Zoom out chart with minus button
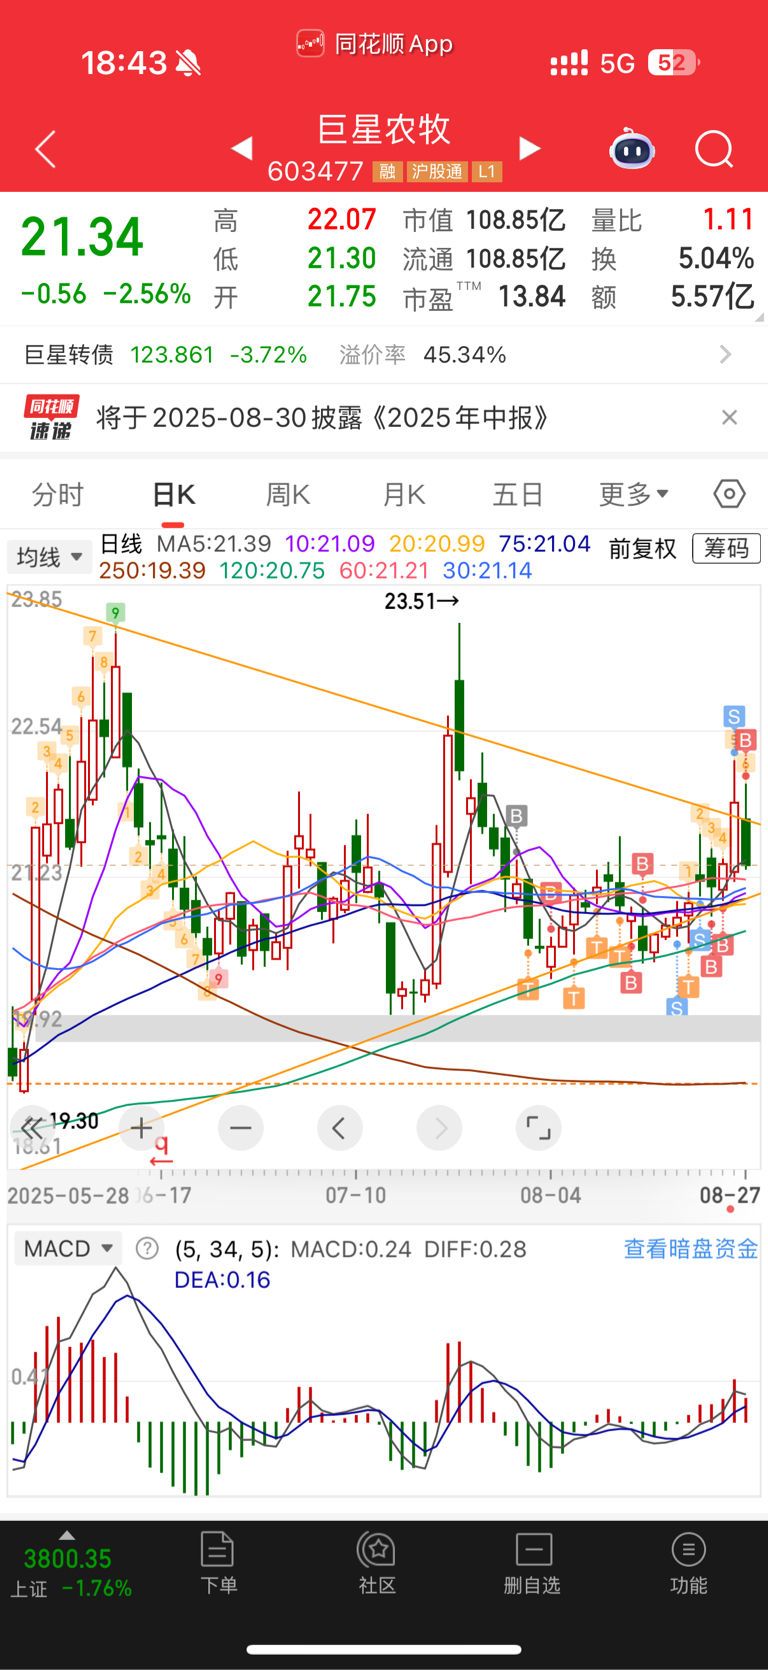This screenshot has height=1670, width=768. [x=240, y=1129]
